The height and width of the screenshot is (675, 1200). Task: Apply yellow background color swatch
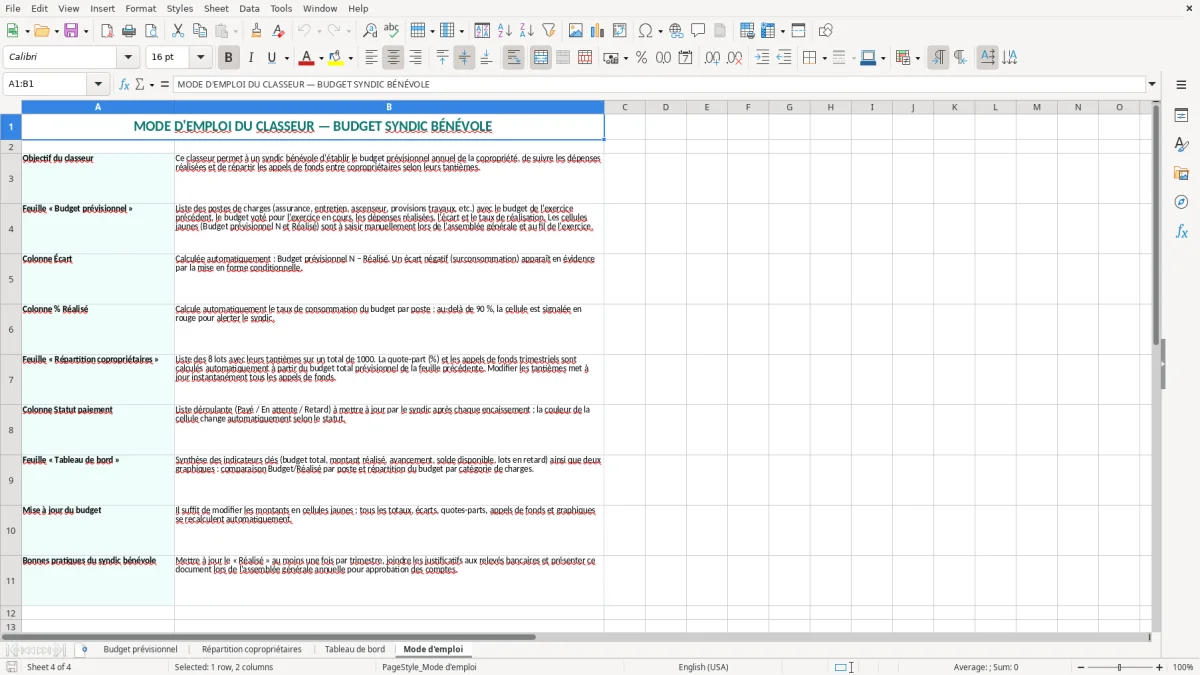click(336, 58)
